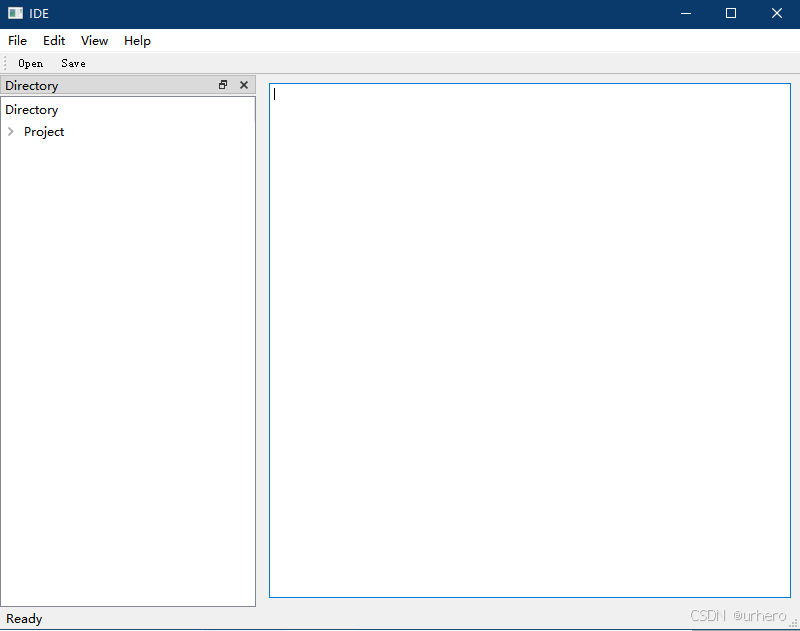The height and width of the screenshot is (631, 800).
Task: Click the window resize grip
Action: 793,623
